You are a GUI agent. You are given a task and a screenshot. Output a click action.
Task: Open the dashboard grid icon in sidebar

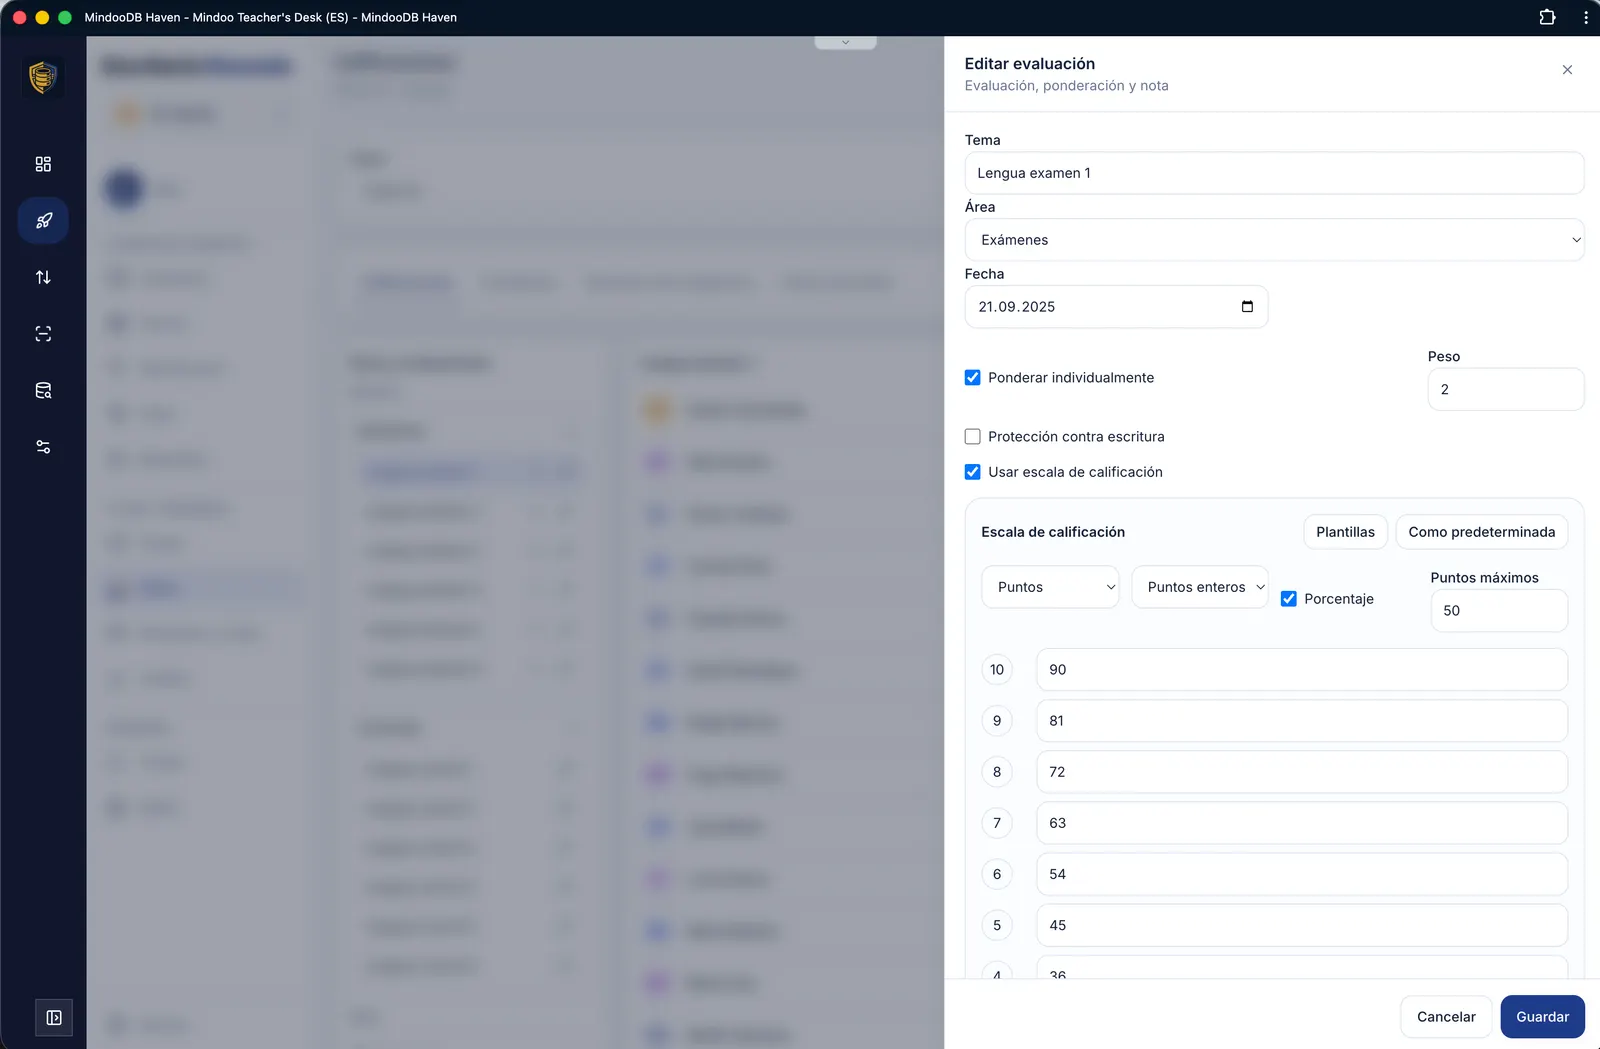tap(43, 164)
